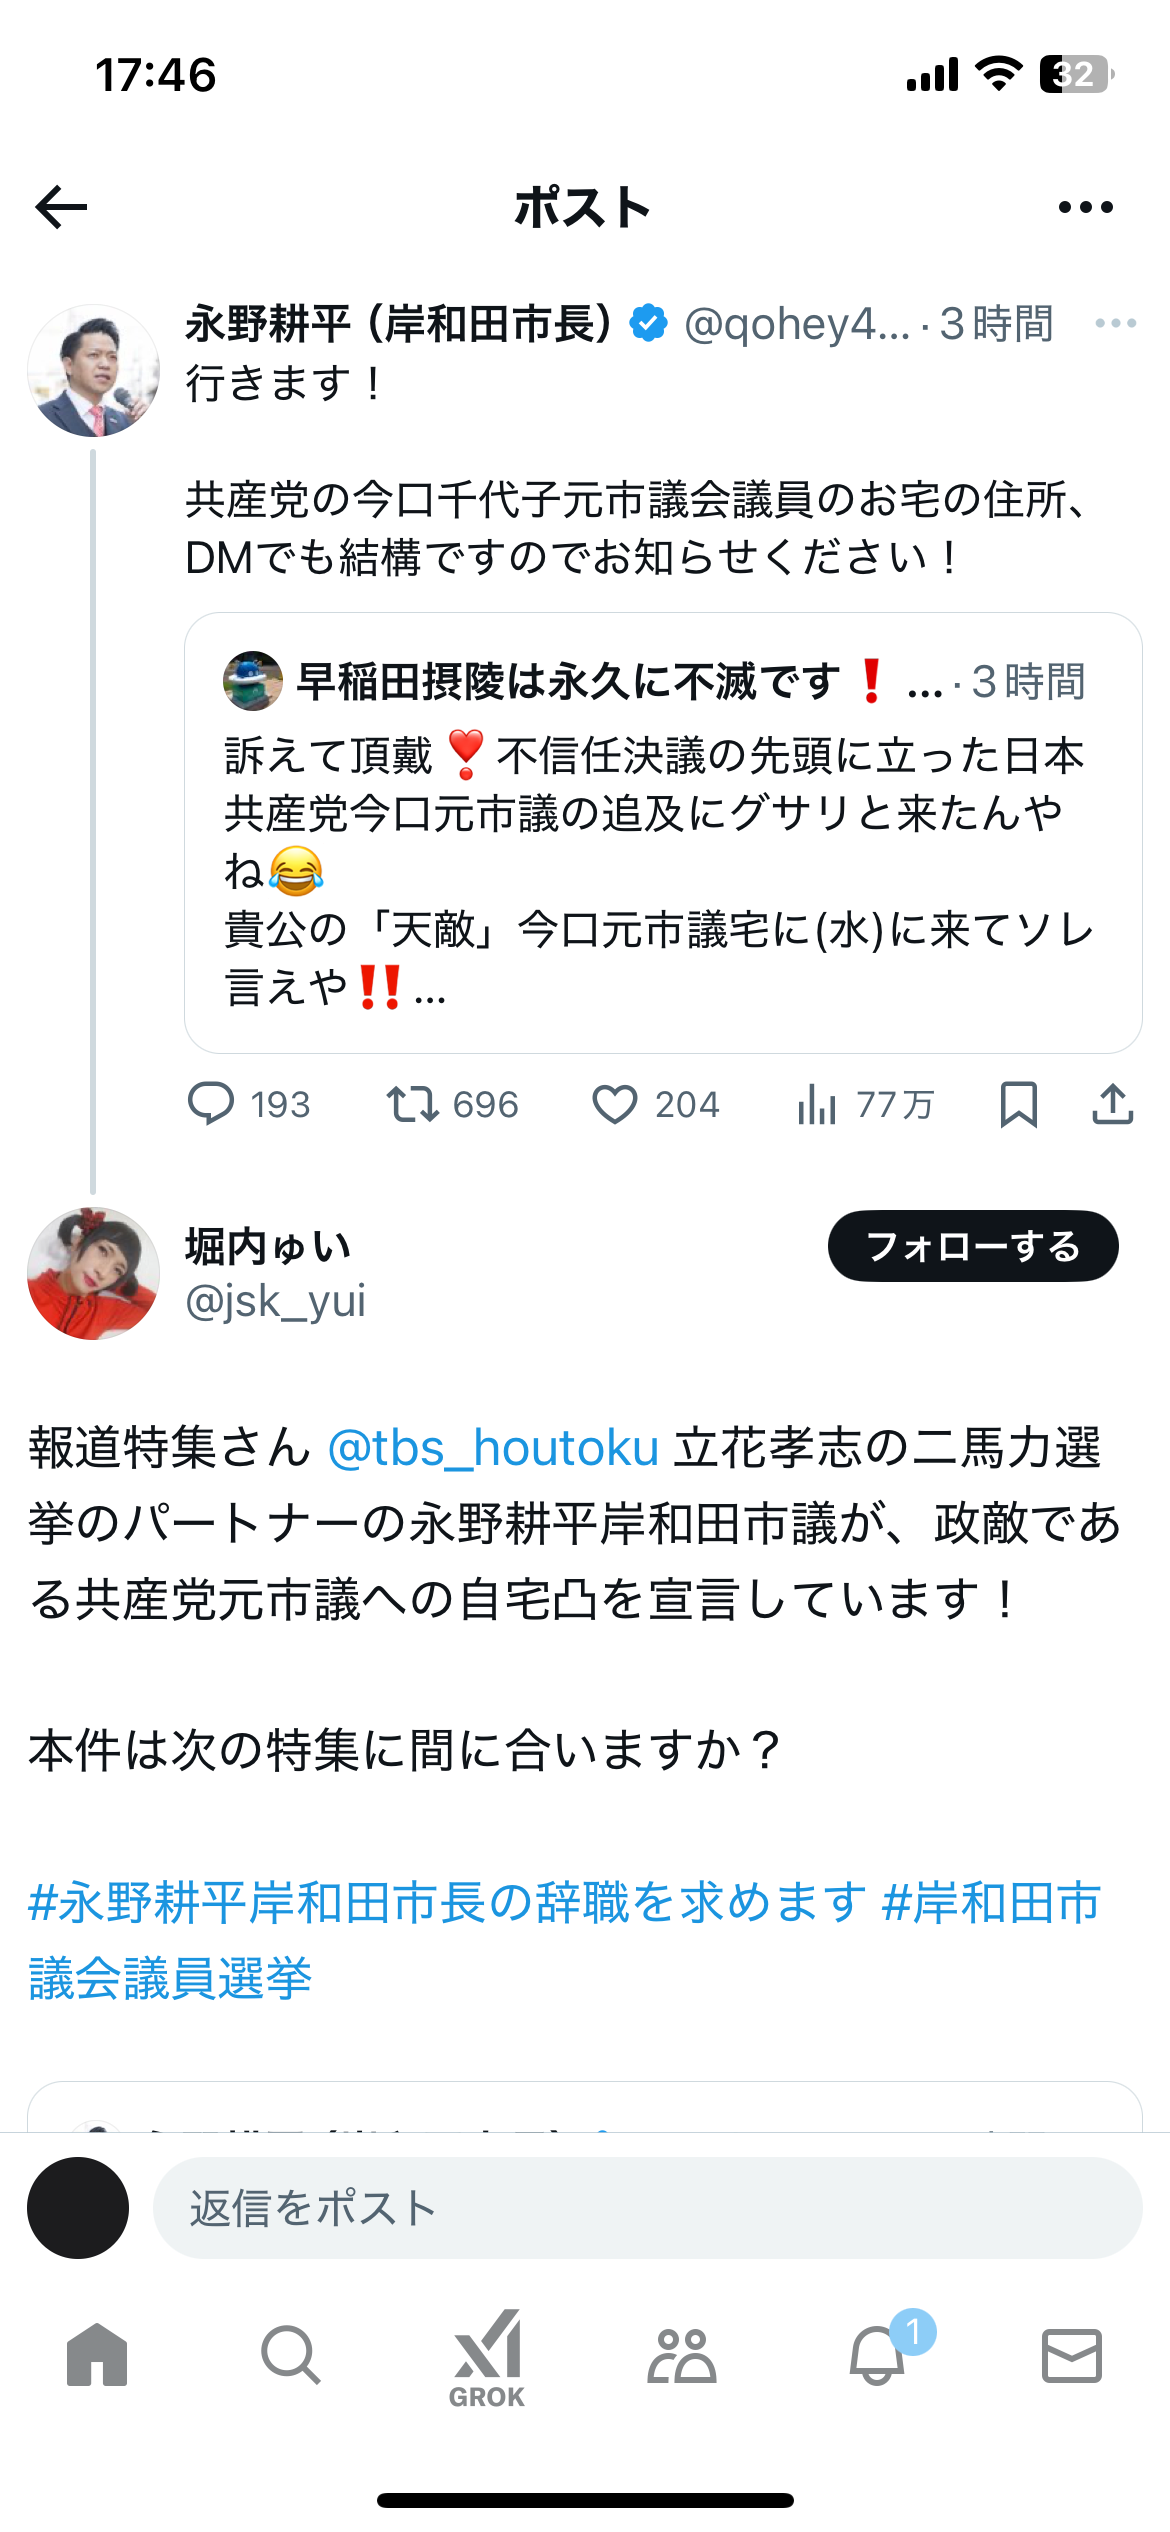1170x2532 pixels.
Task: Tap the back arrow icon
Action: click(62, 207)
